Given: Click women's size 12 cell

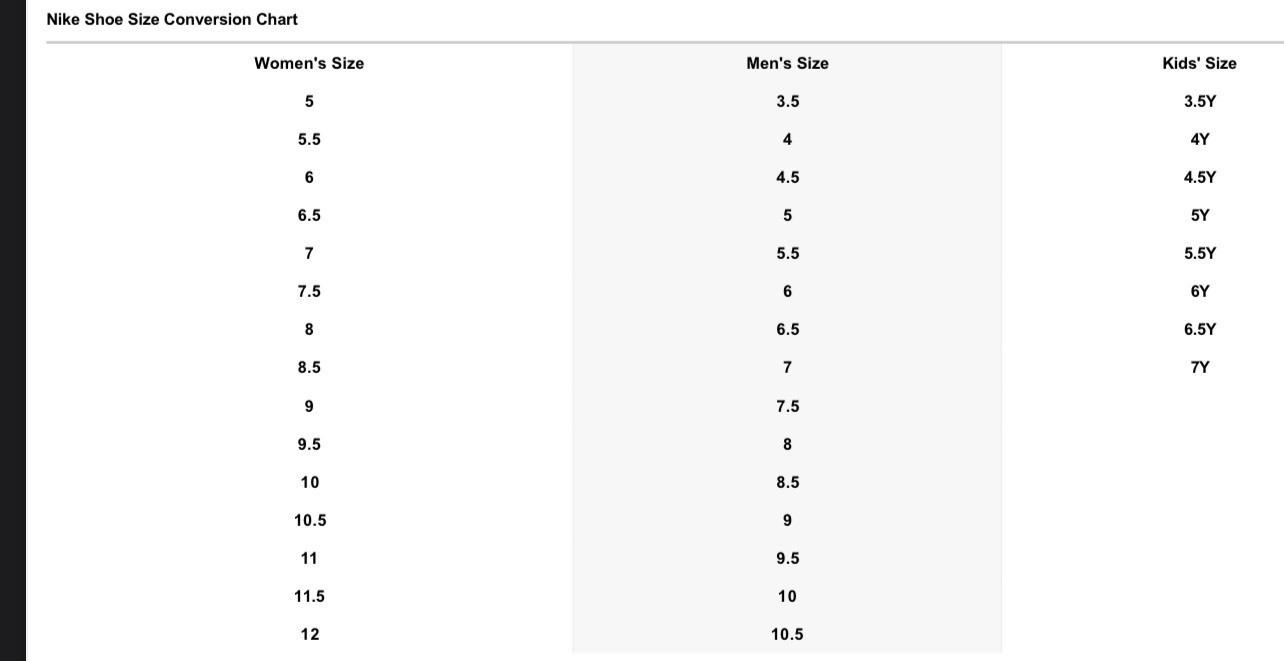Looking at the screenshot, I should pyautogui.click(x=310, y=634).
